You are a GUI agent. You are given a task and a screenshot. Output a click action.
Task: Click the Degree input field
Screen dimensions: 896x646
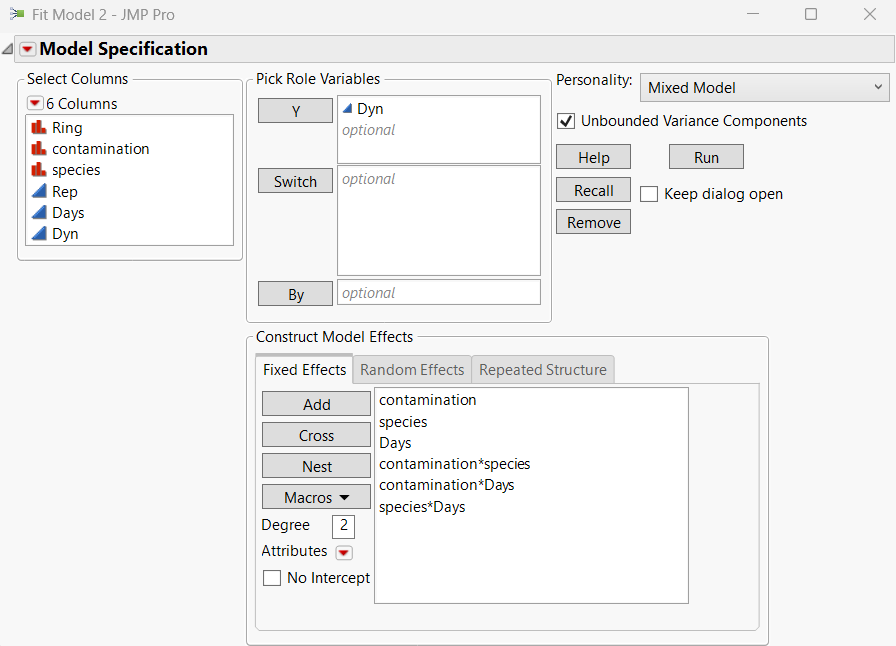(x=343, y=526)
